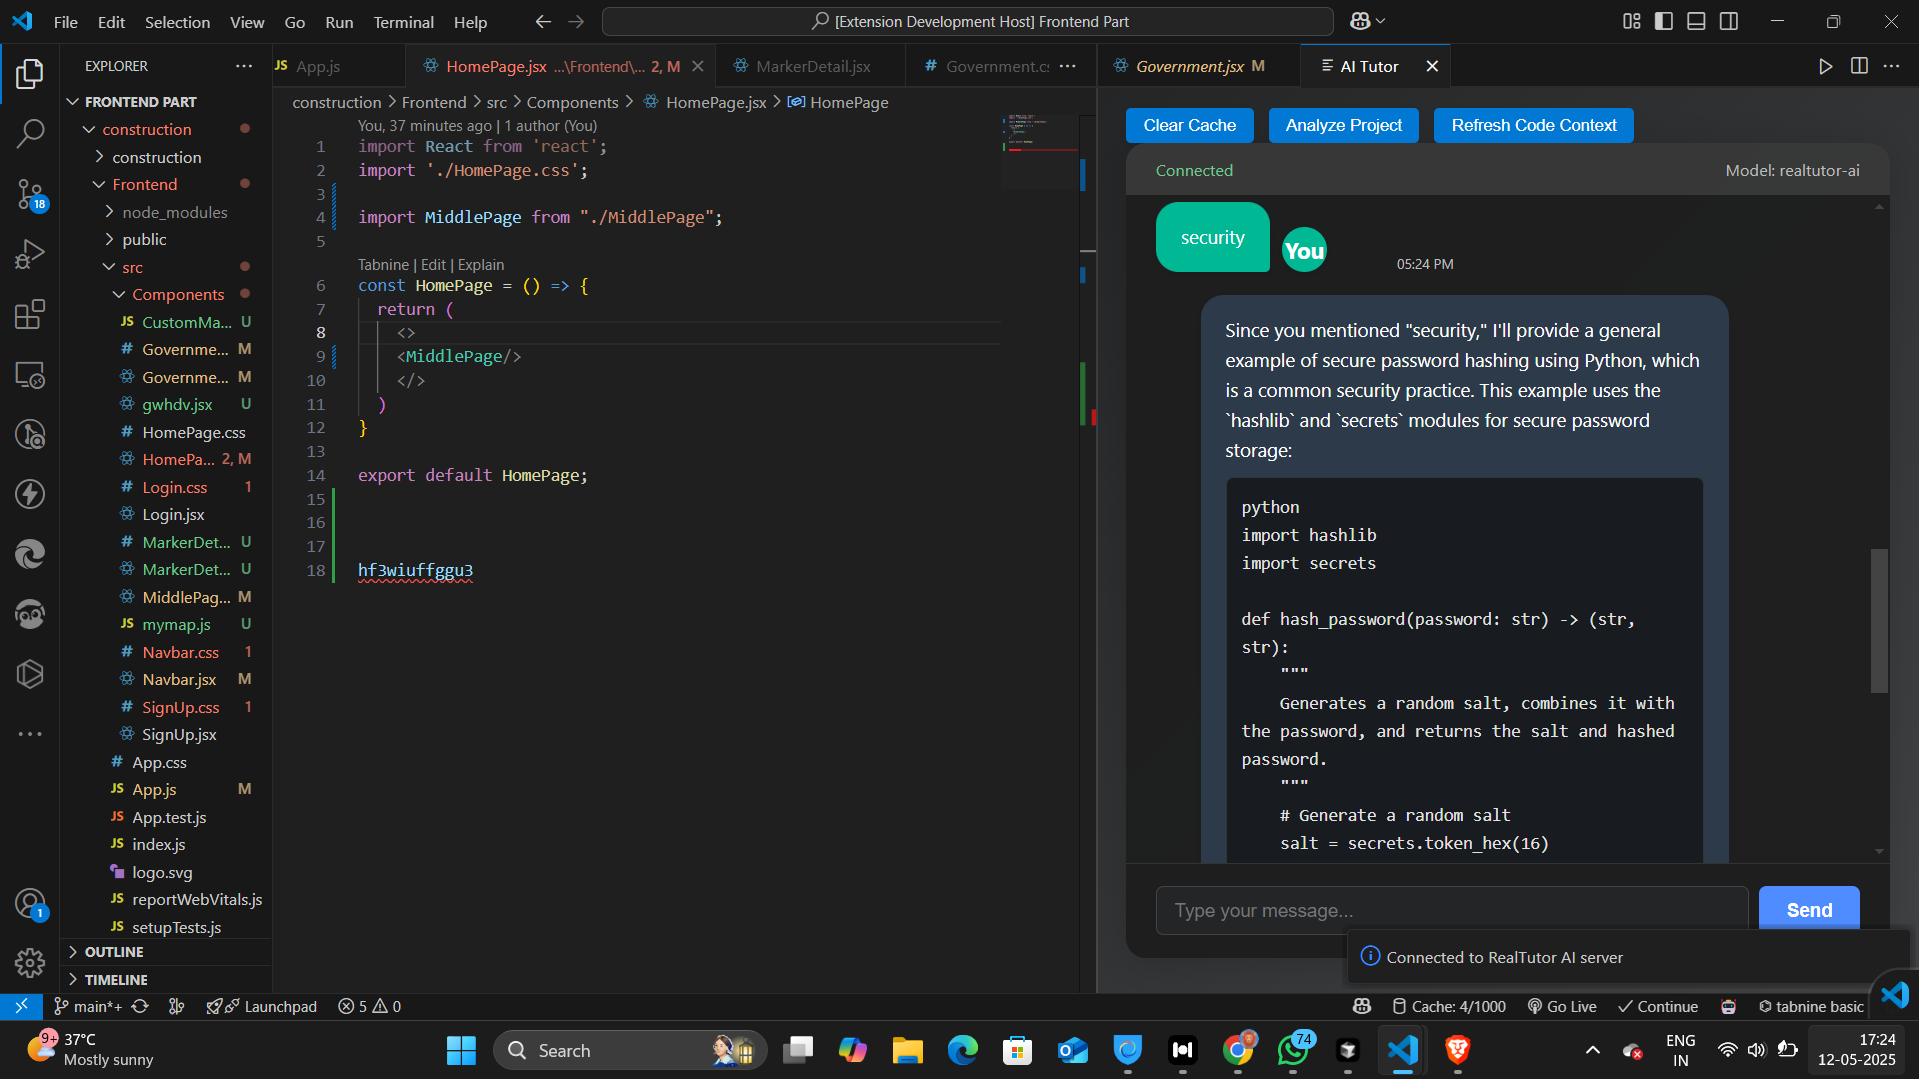The height and width of the screenshot is (1079, 1919).
Task: Open the Terminal menu
Action: coord(403,22)
